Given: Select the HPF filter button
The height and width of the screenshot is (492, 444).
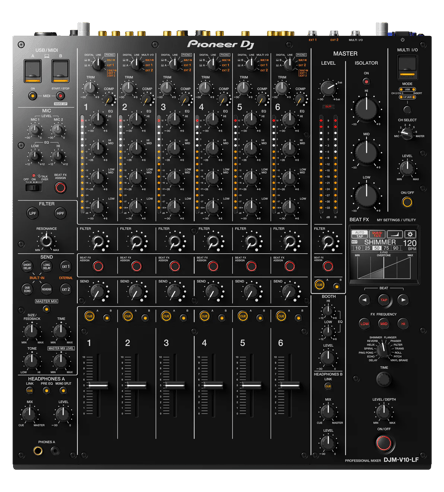Looking at the screenshot, I should [60, 213].
